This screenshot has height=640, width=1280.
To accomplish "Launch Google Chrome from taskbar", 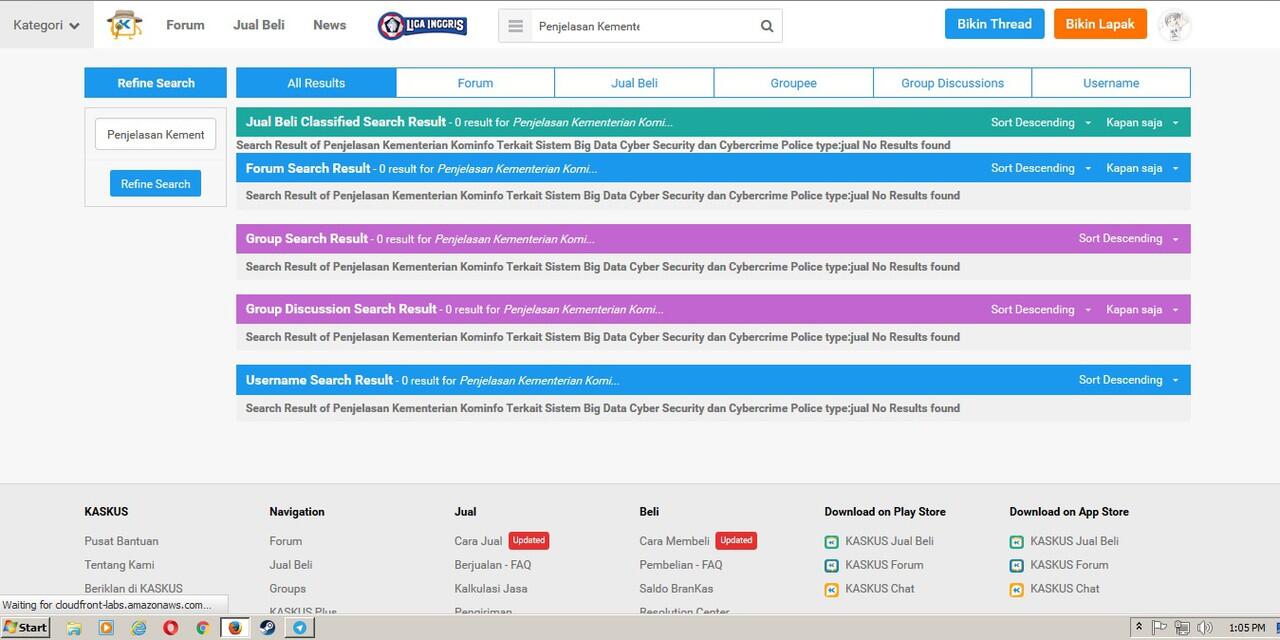I will 203,628.
